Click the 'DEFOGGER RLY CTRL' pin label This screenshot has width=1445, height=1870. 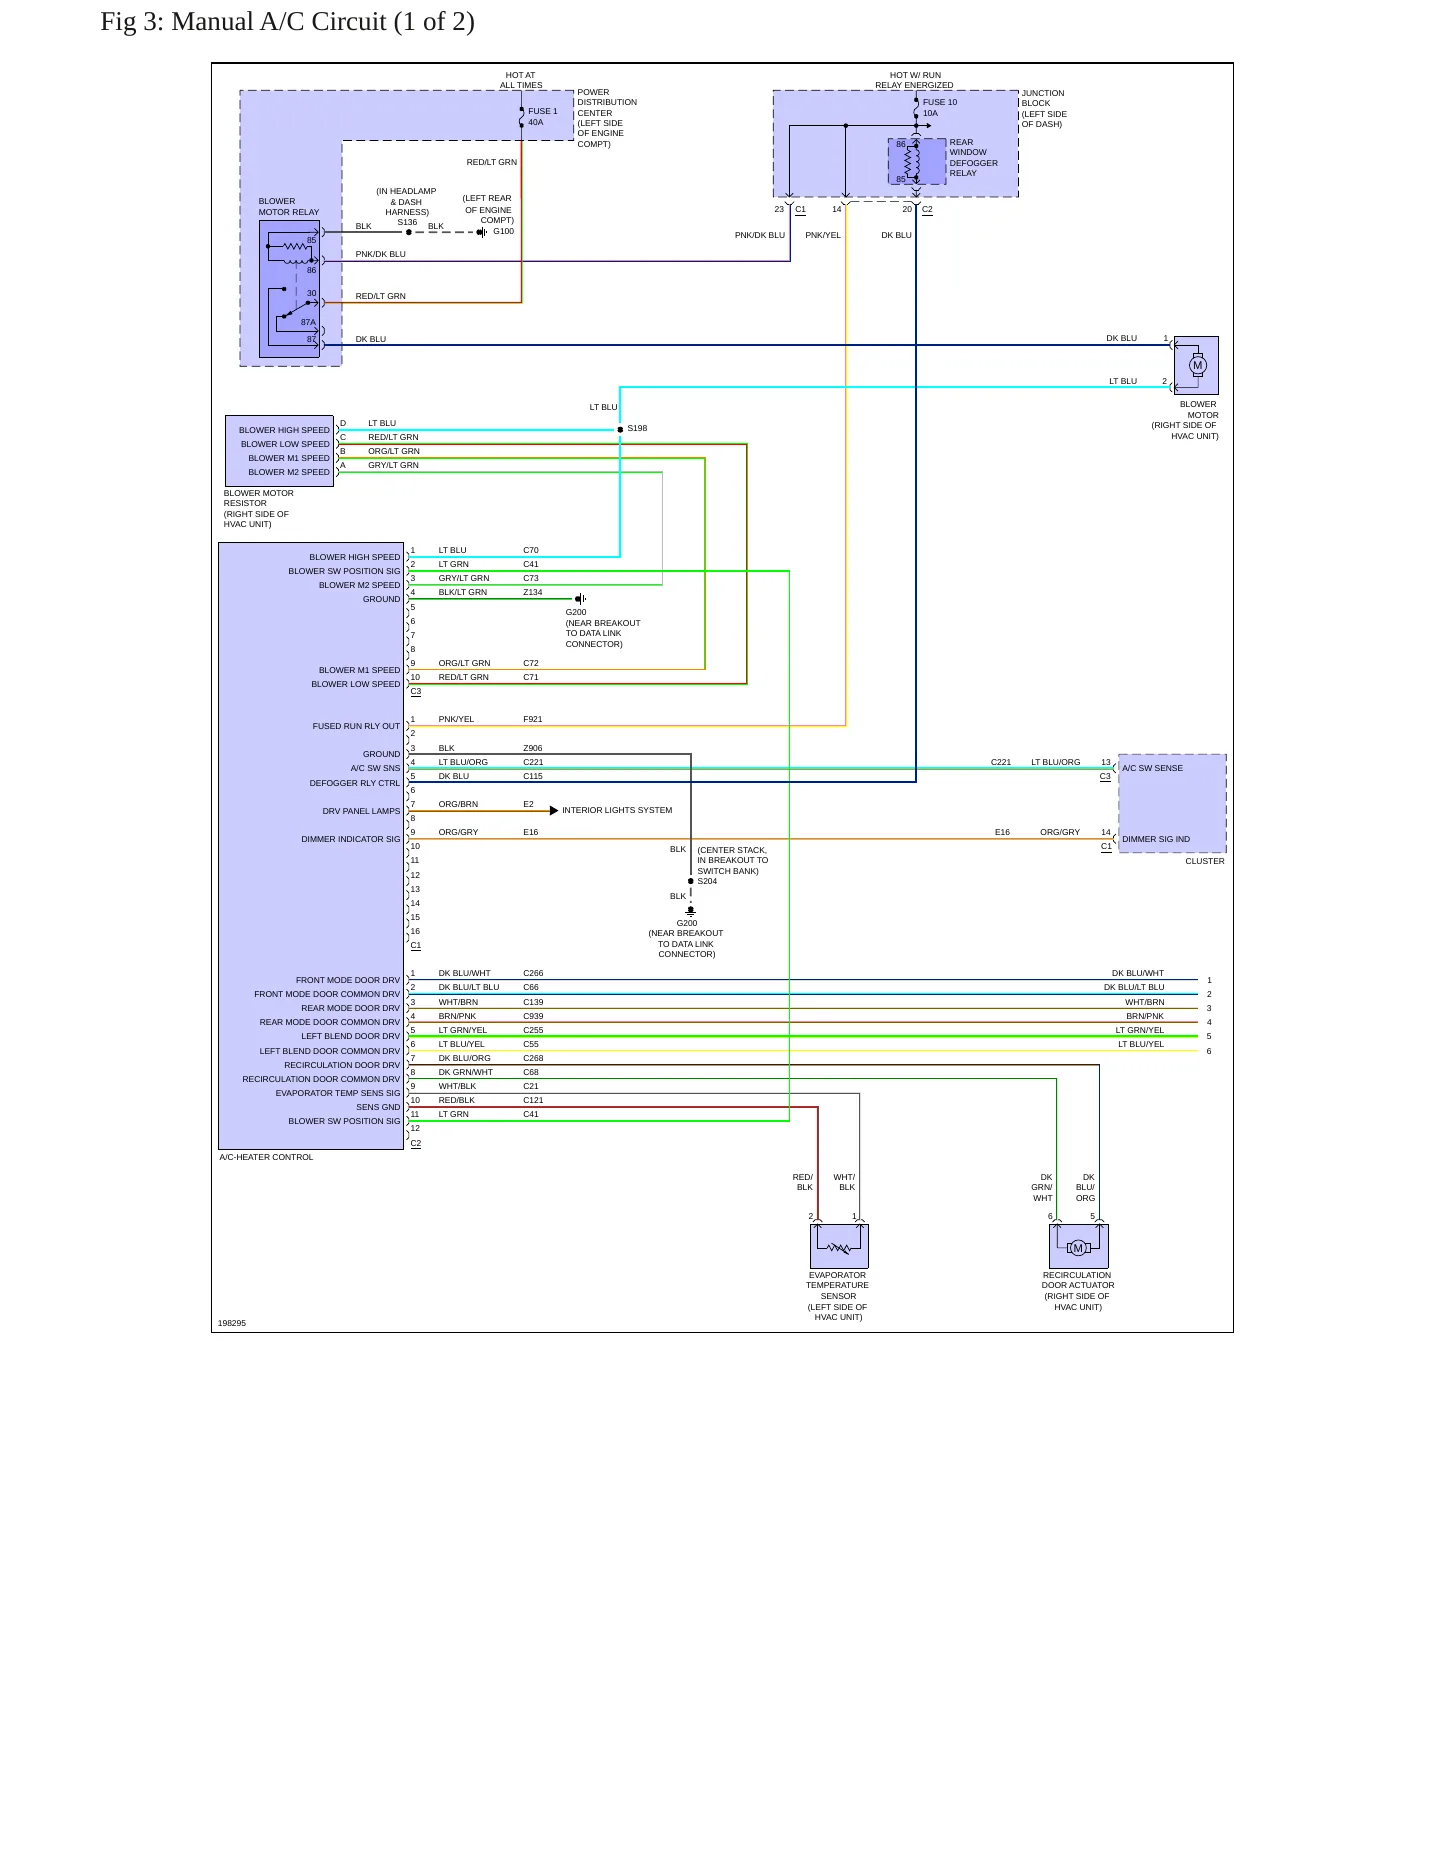point(354,783)
